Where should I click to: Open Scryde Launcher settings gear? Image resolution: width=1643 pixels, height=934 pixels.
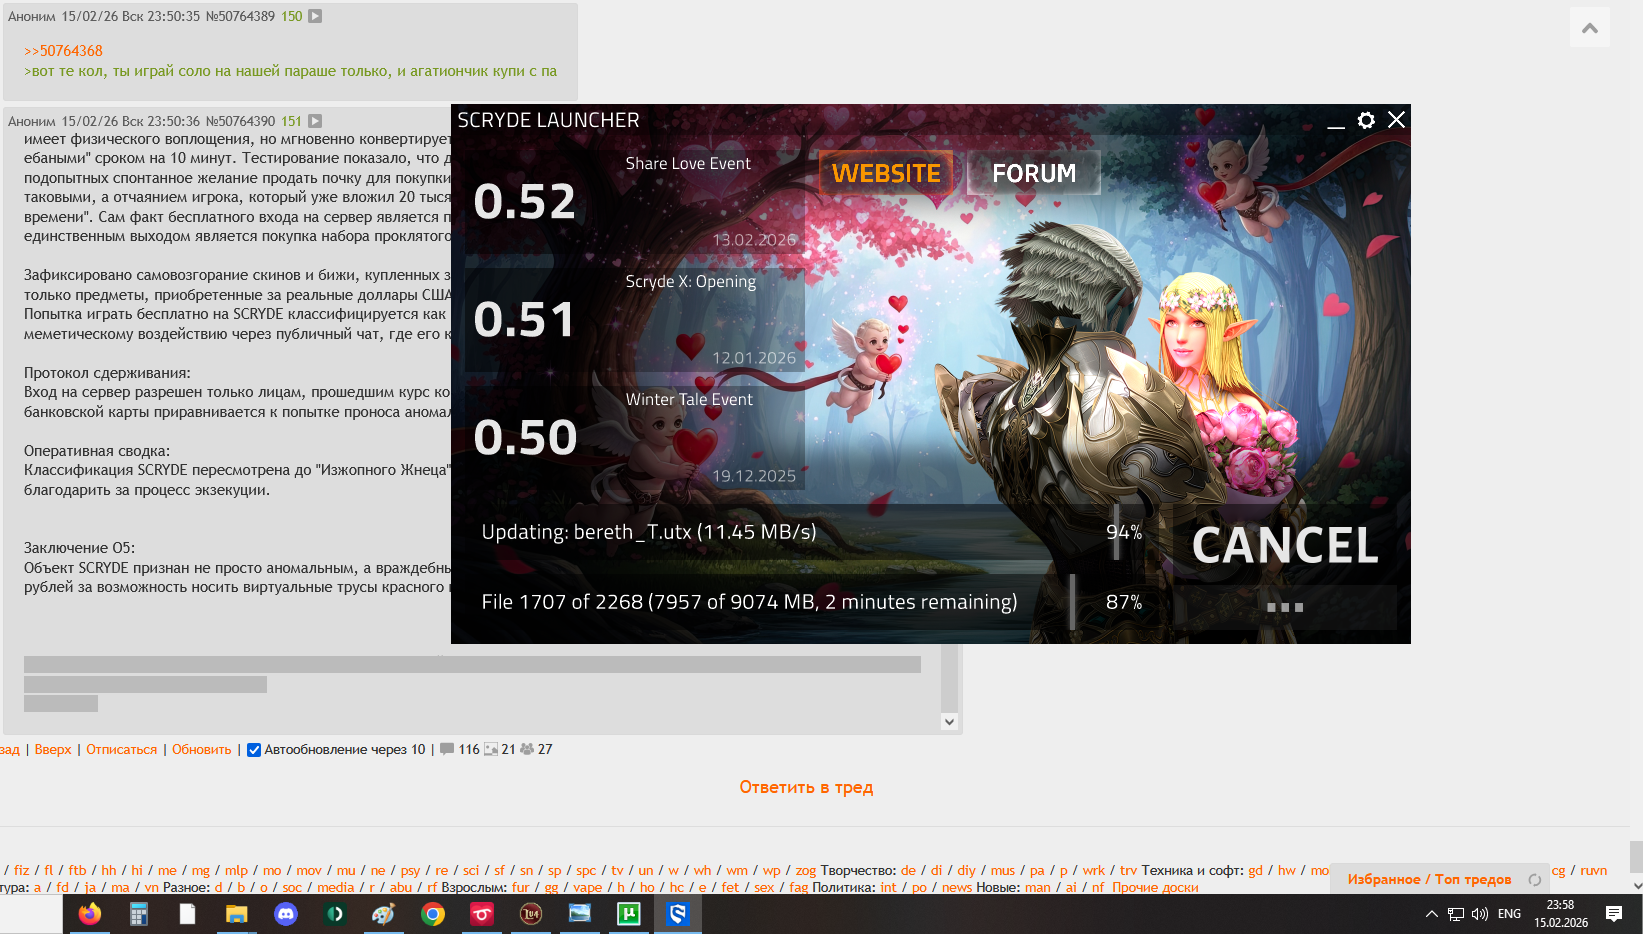(1366, 120)
